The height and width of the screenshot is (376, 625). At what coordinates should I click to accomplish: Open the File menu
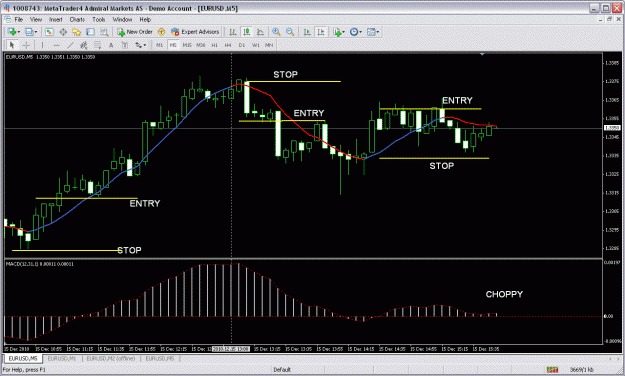click(19, 19)
